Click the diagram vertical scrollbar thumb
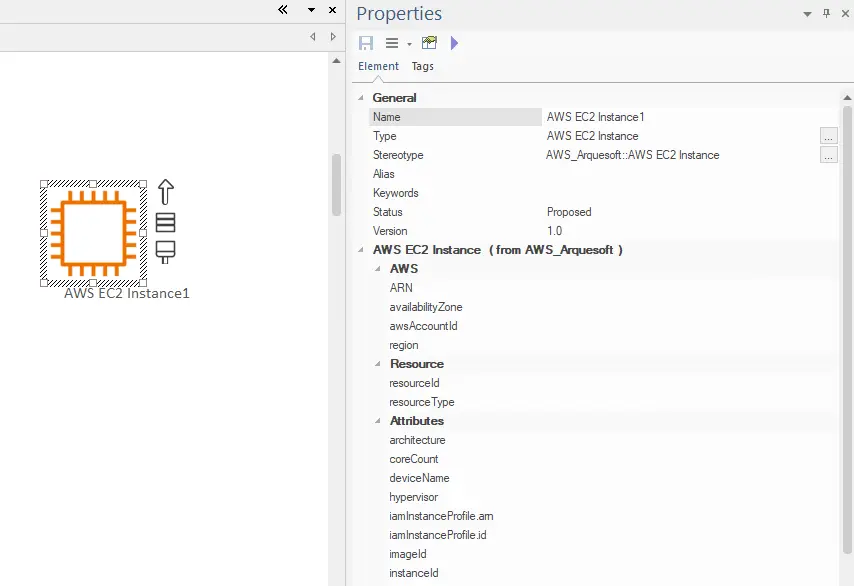Image resolution: width=854 pixels, height=586 pixels. tap(337, 185)
